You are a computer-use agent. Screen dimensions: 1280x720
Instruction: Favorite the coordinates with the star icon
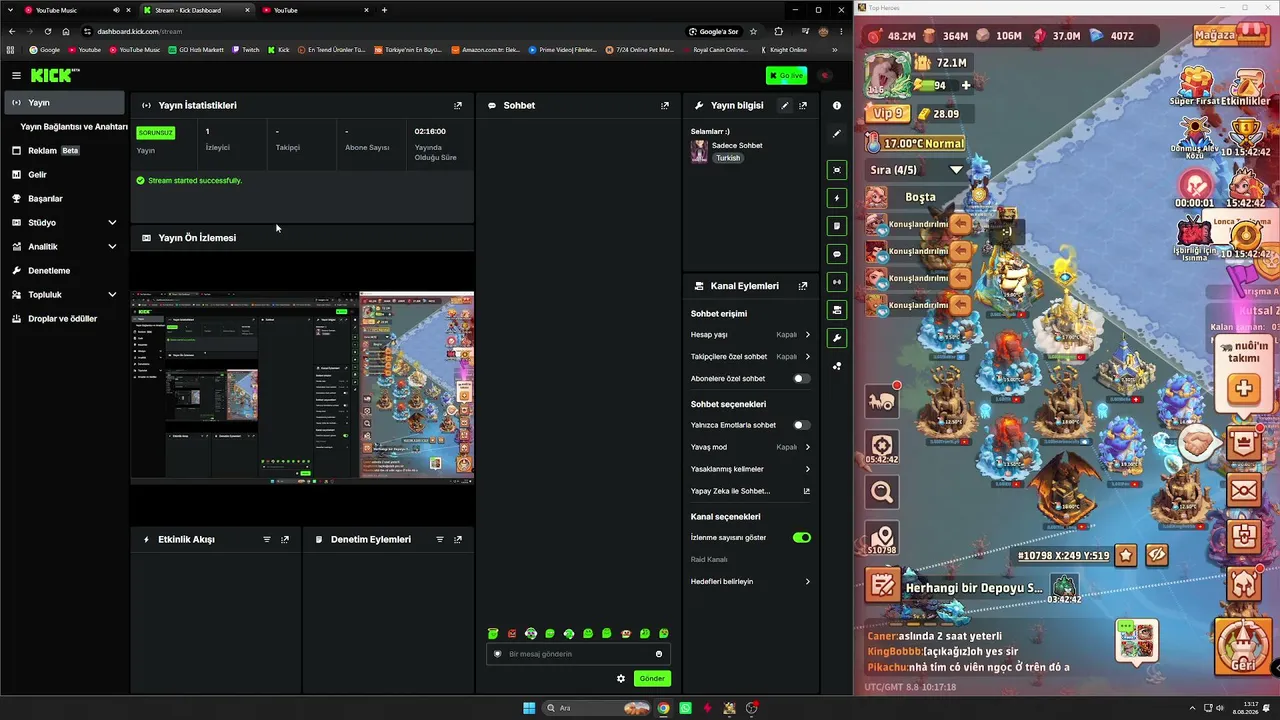(x=1126, y=555)
